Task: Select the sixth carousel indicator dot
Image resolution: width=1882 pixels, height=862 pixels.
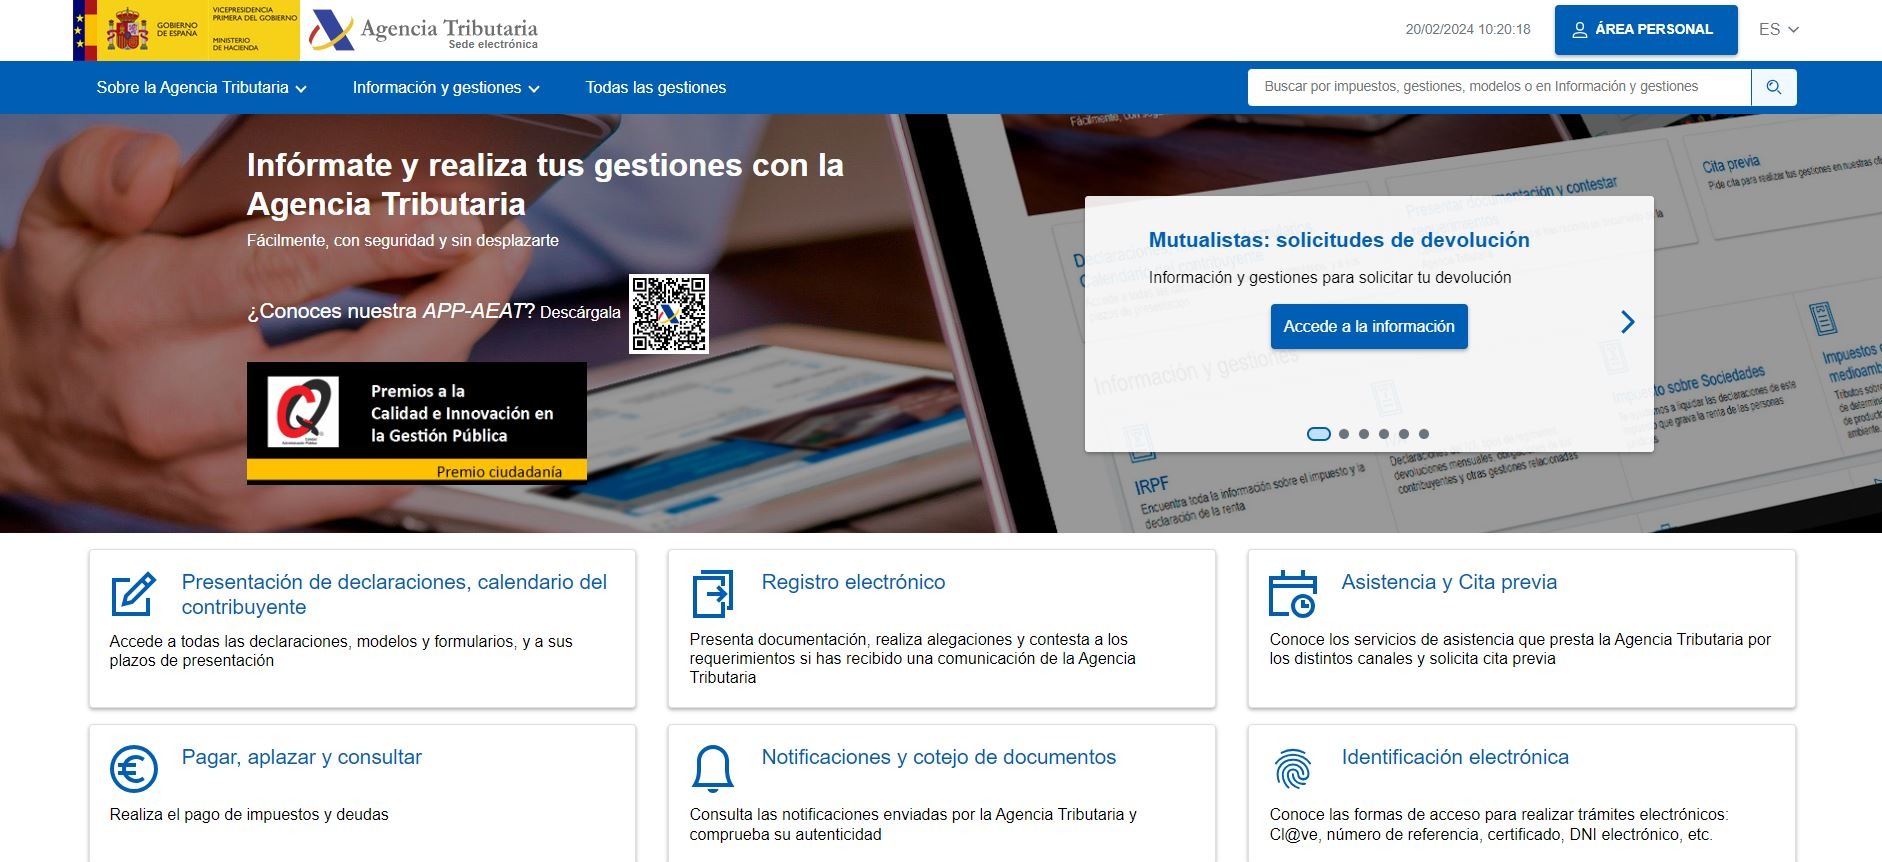Action: [1424, 434]
